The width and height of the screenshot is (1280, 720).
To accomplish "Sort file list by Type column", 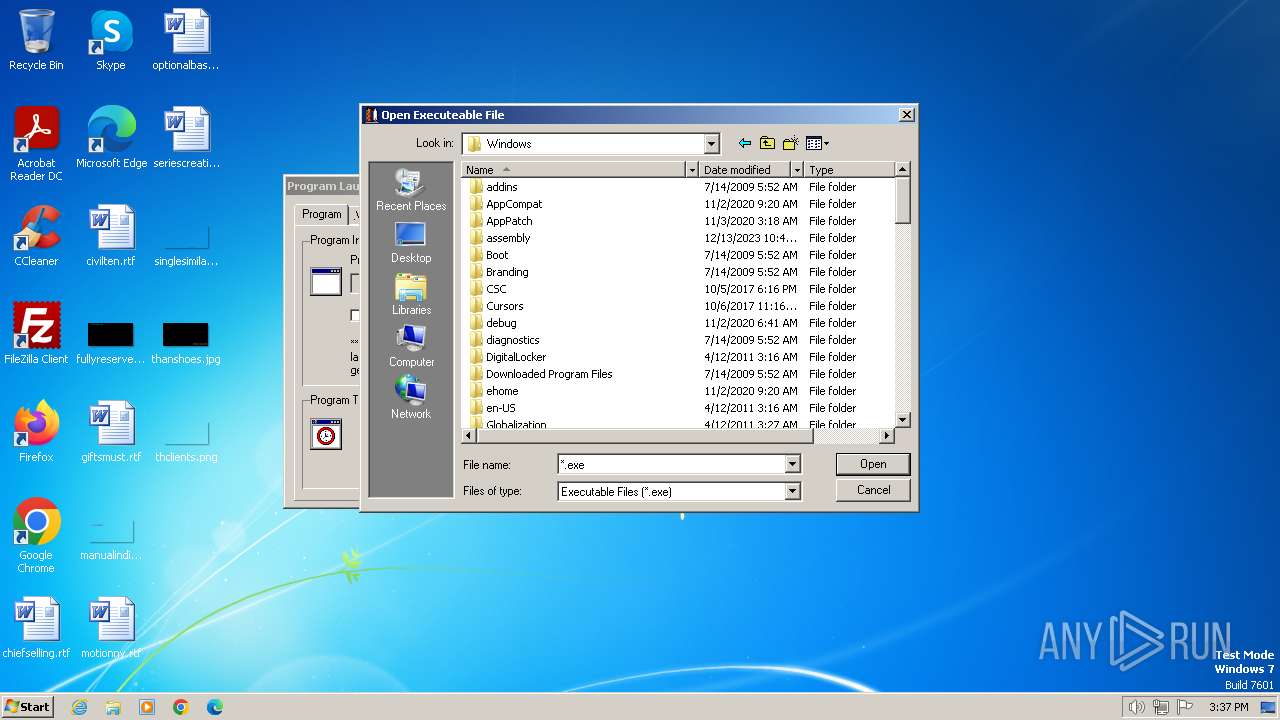I will (x=849, y=170).
